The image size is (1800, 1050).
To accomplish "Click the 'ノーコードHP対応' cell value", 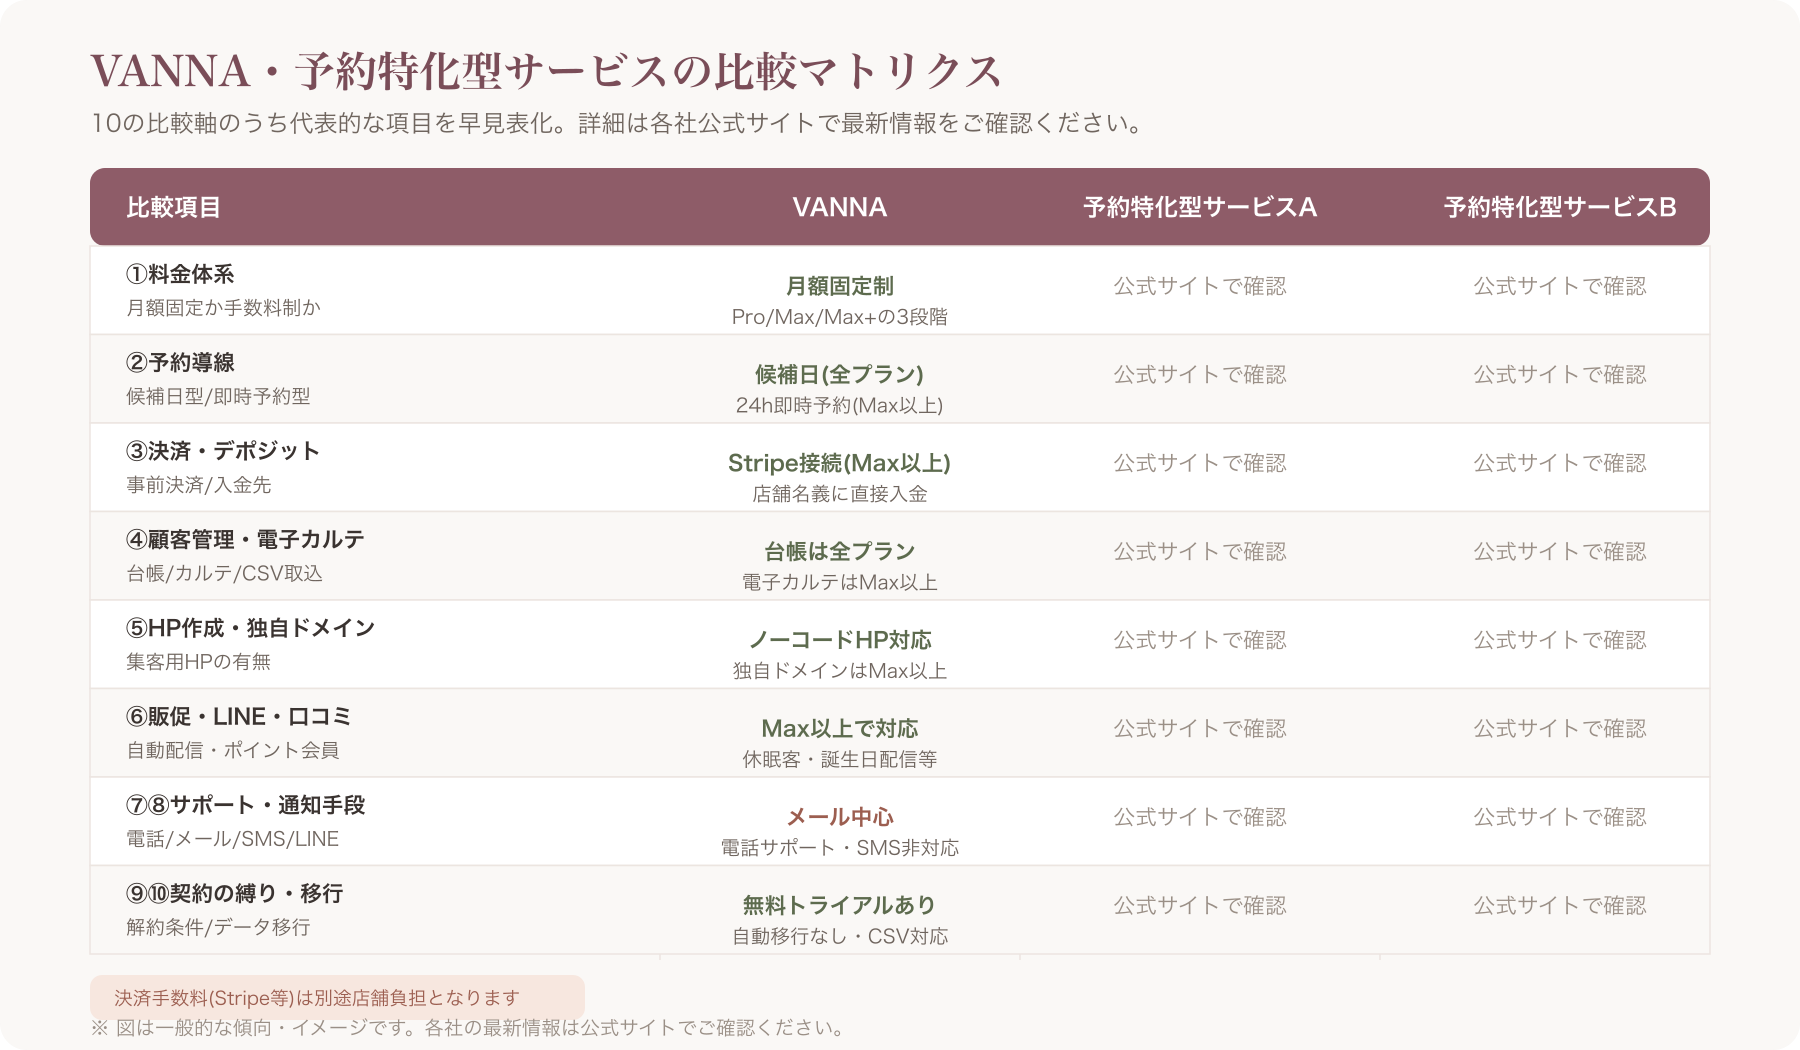I will 840,640.
